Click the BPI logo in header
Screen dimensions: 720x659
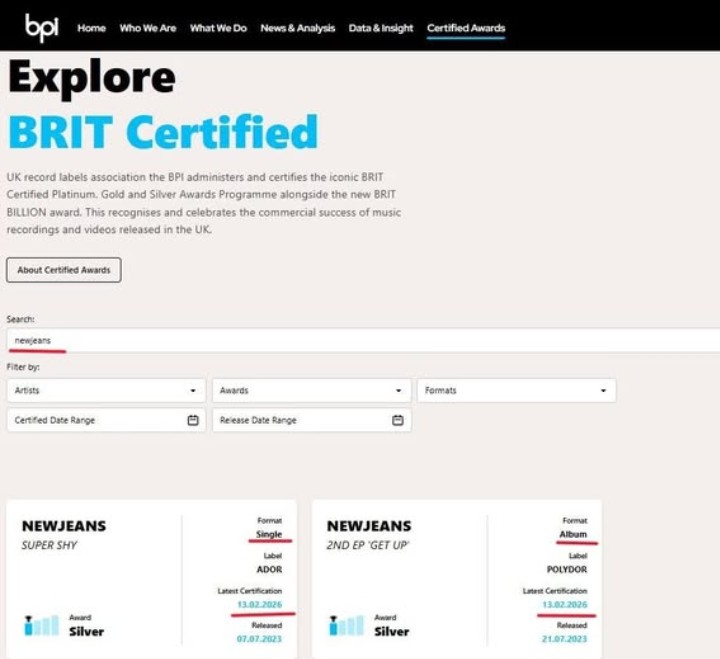tap(41, 27)
